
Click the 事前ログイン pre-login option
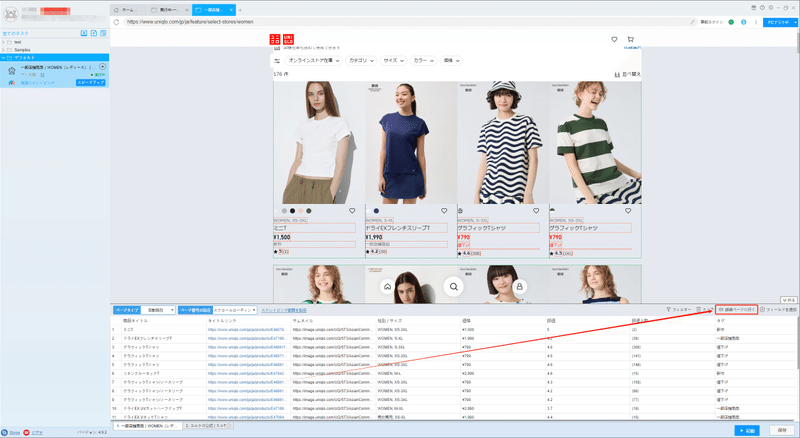(x=711, y=22)
